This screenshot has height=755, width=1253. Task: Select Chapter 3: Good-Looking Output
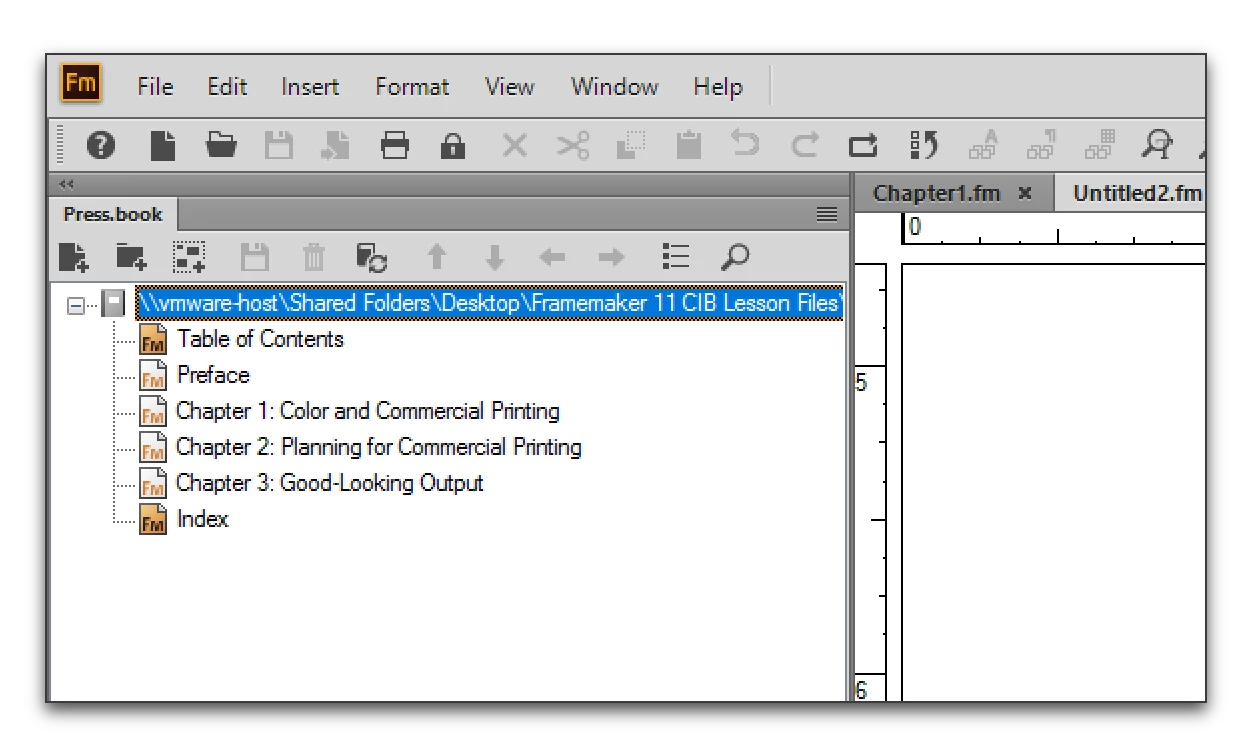tap(330, 483)
